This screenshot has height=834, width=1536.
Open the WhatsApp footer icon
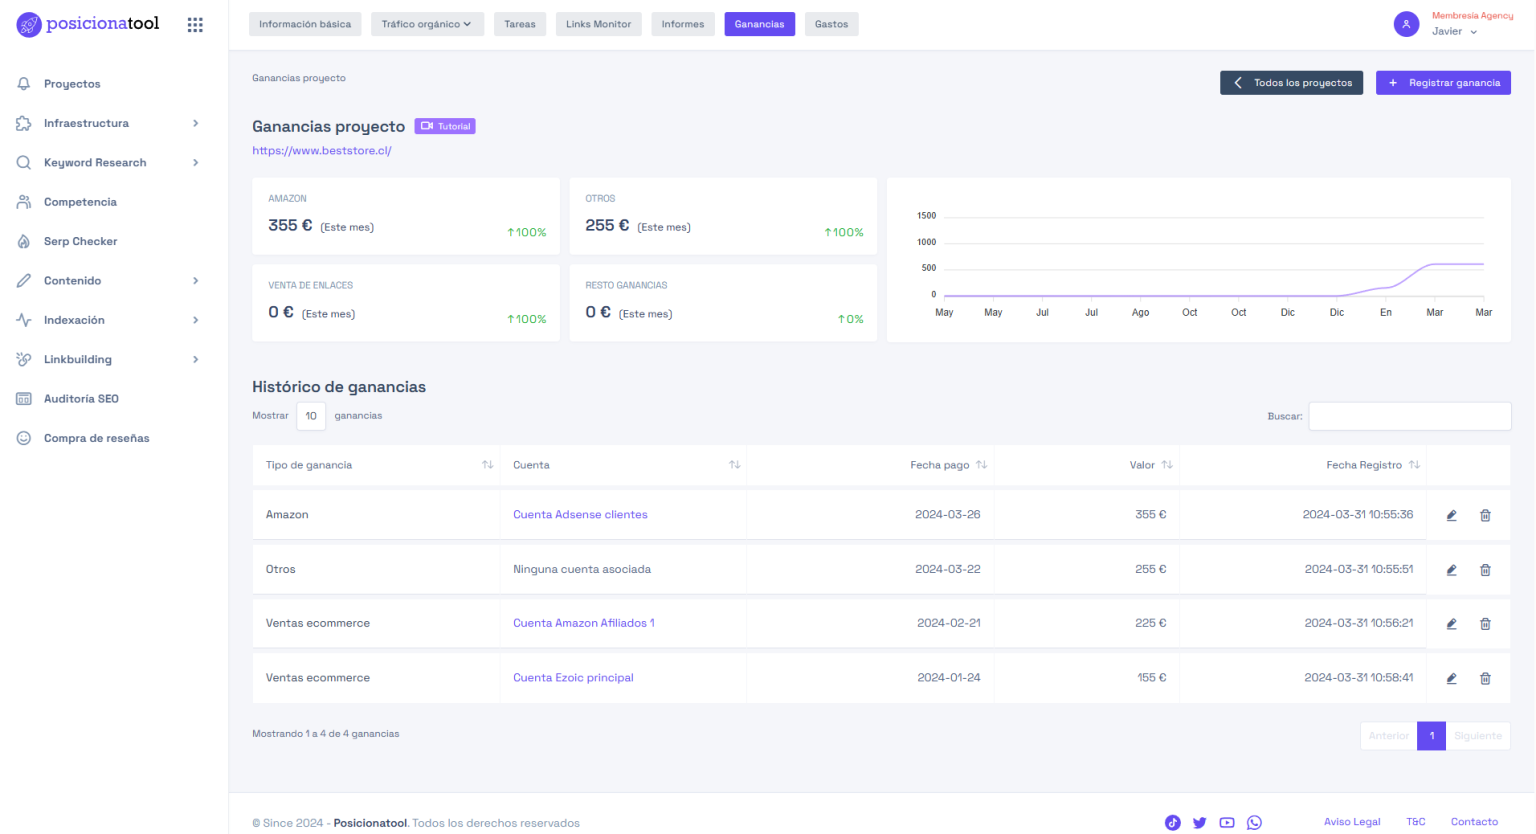click(1254, 823)
